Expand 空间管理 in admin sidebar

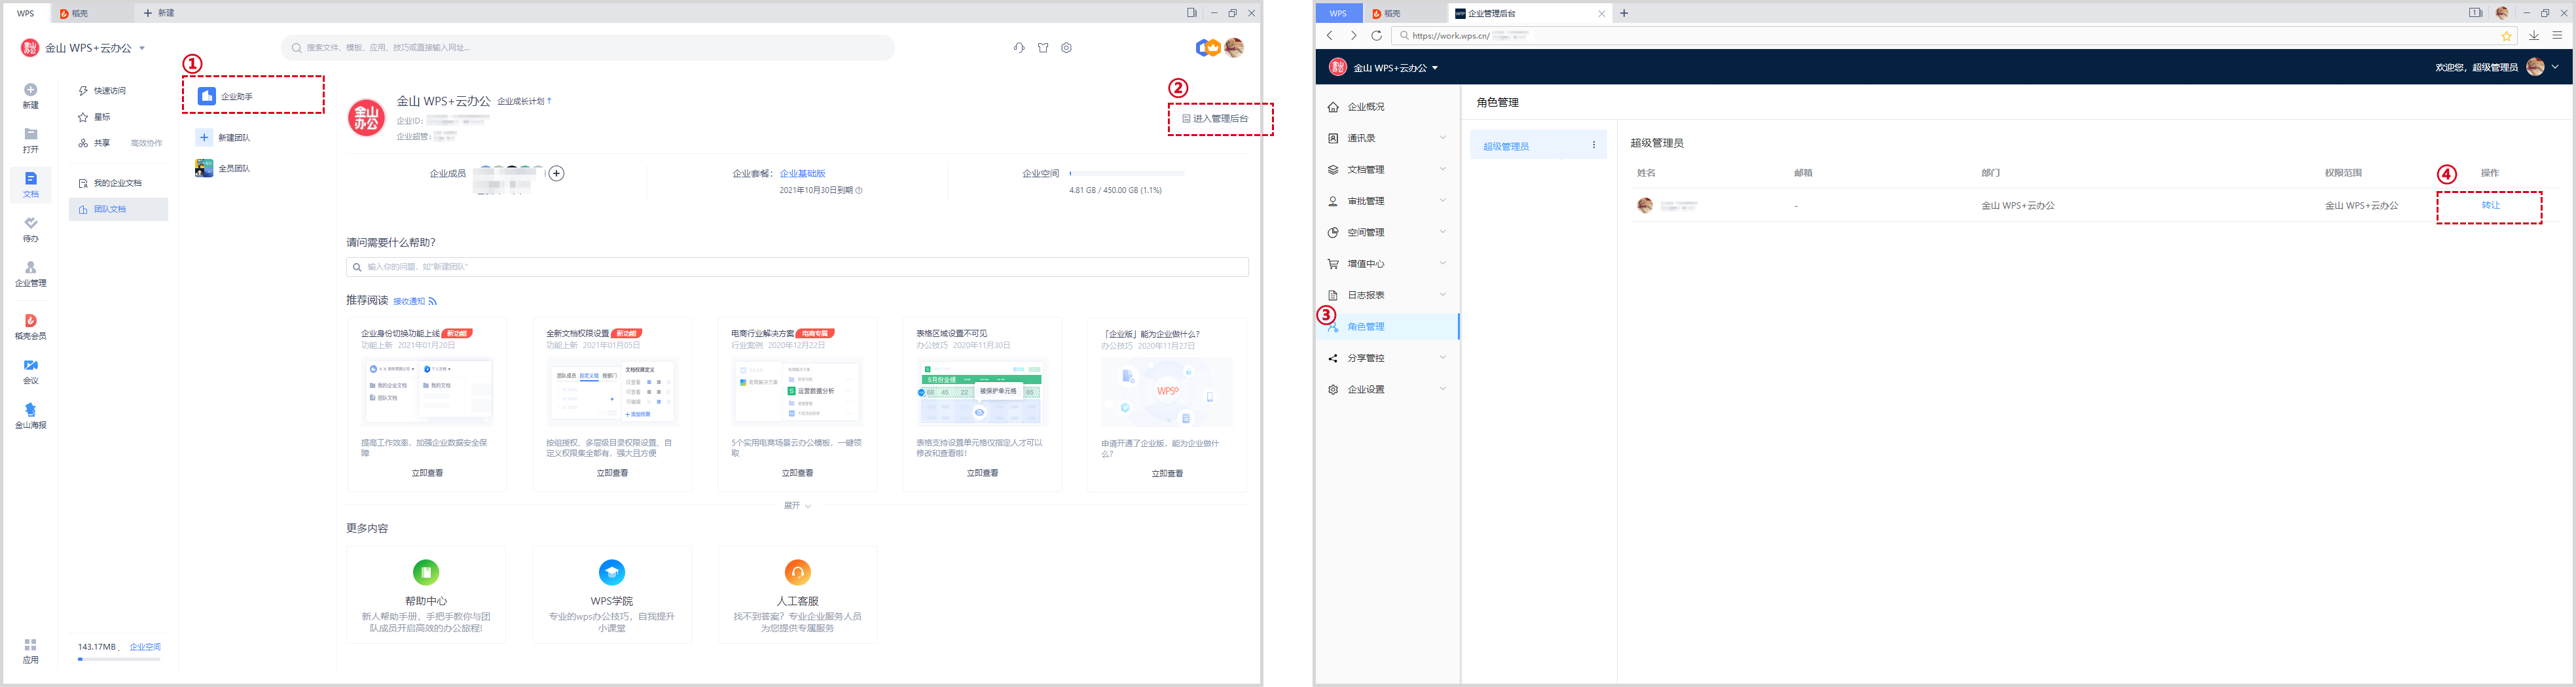pos(1388,232)
